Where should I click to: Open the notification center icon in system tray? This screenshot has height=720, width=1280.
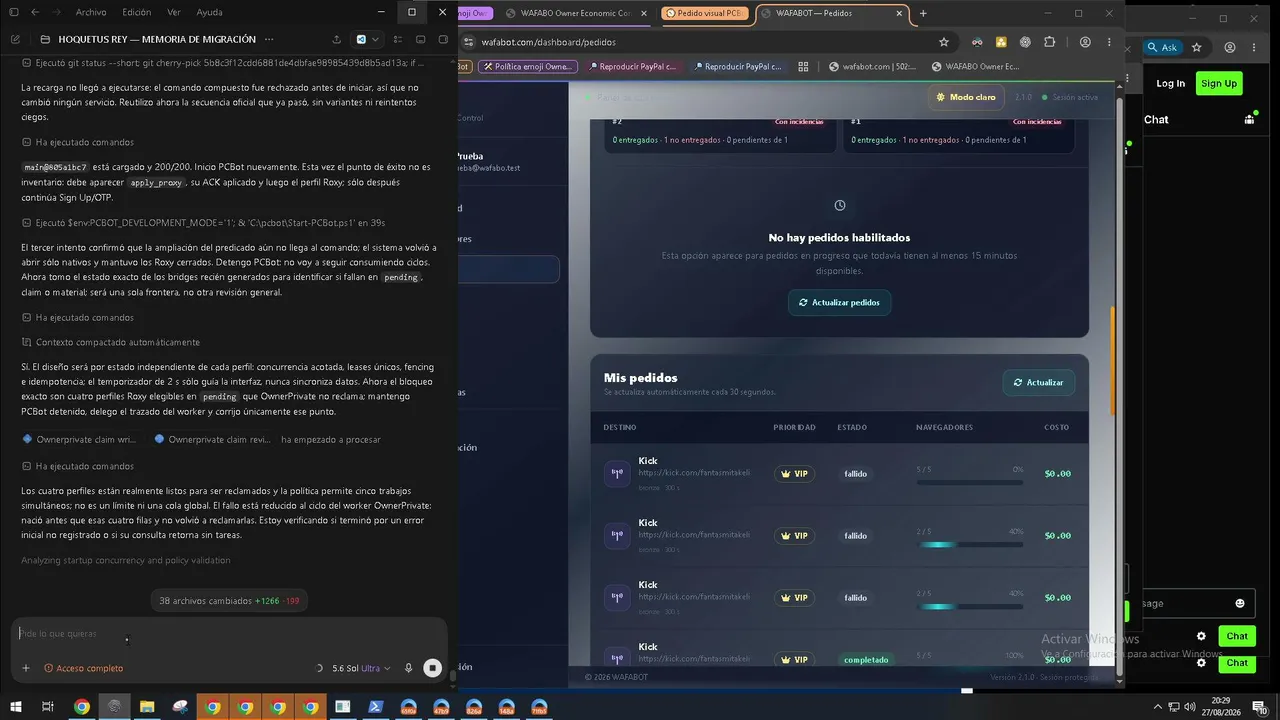point(1260,707)
